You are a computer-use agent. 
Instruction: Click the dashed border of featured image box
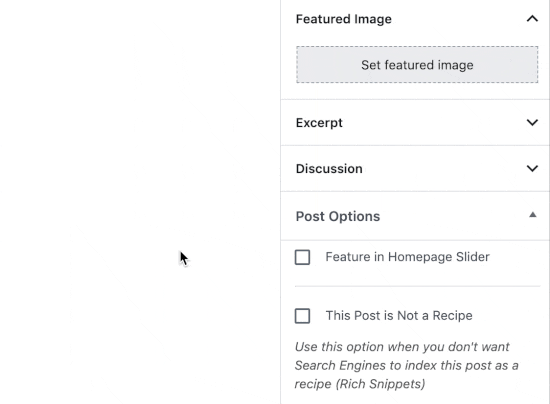click(417, 47)
